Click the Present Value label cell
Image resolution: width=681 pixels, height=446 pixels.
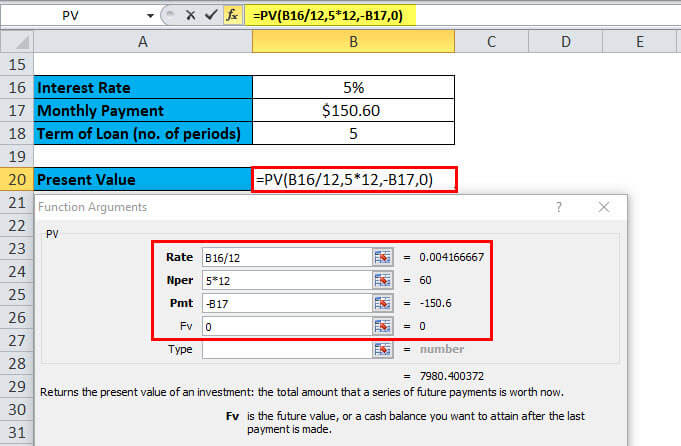(143, 179)
